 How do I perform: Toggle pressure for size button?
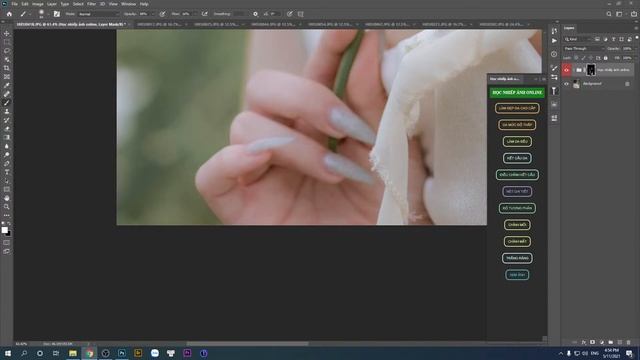pyautogui.click(x=289, y=14)
